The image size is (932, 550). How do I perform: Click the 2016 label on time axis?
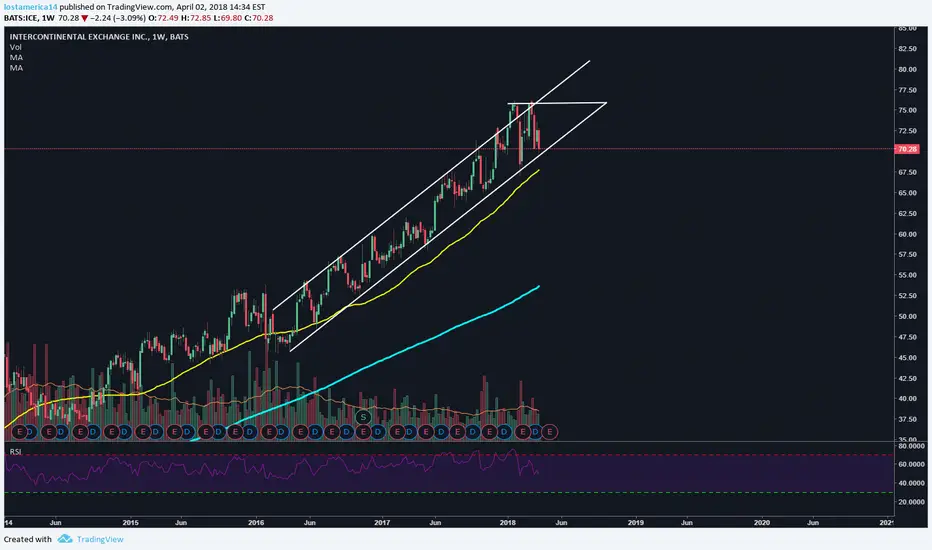(x=256, y=523)
